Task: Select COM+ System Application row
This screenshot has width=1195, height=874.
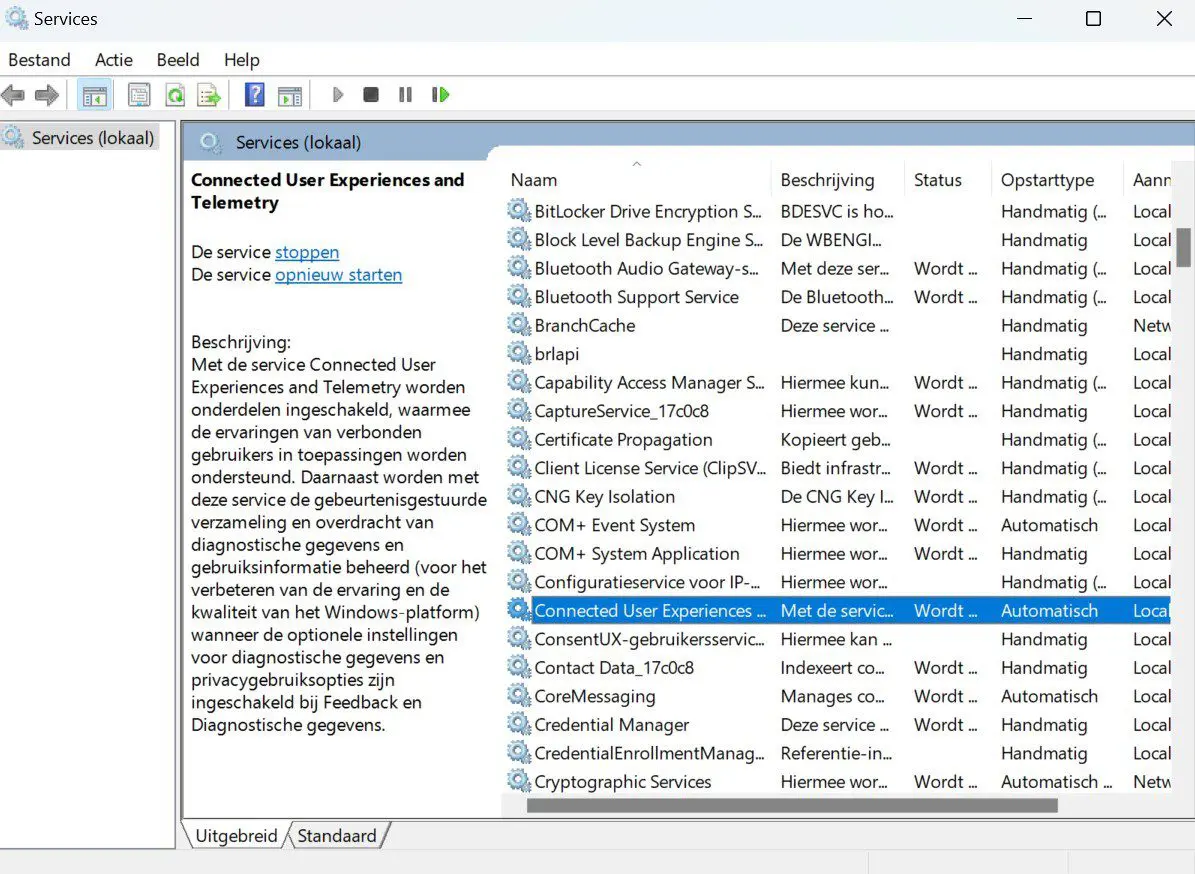Action: pyautogui.click(x=838, y=553)
